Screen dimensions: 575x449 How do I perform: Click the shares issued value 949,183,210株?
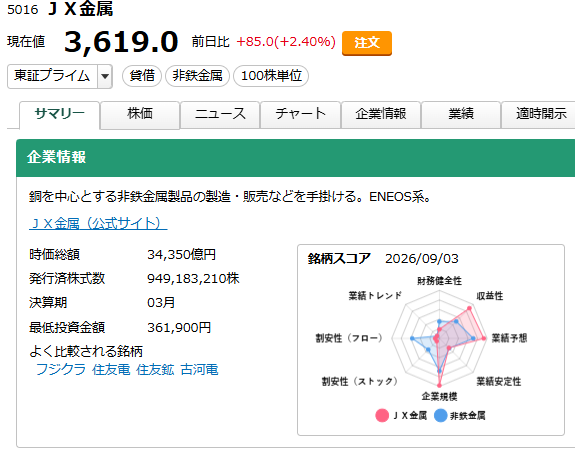point(193,278)
